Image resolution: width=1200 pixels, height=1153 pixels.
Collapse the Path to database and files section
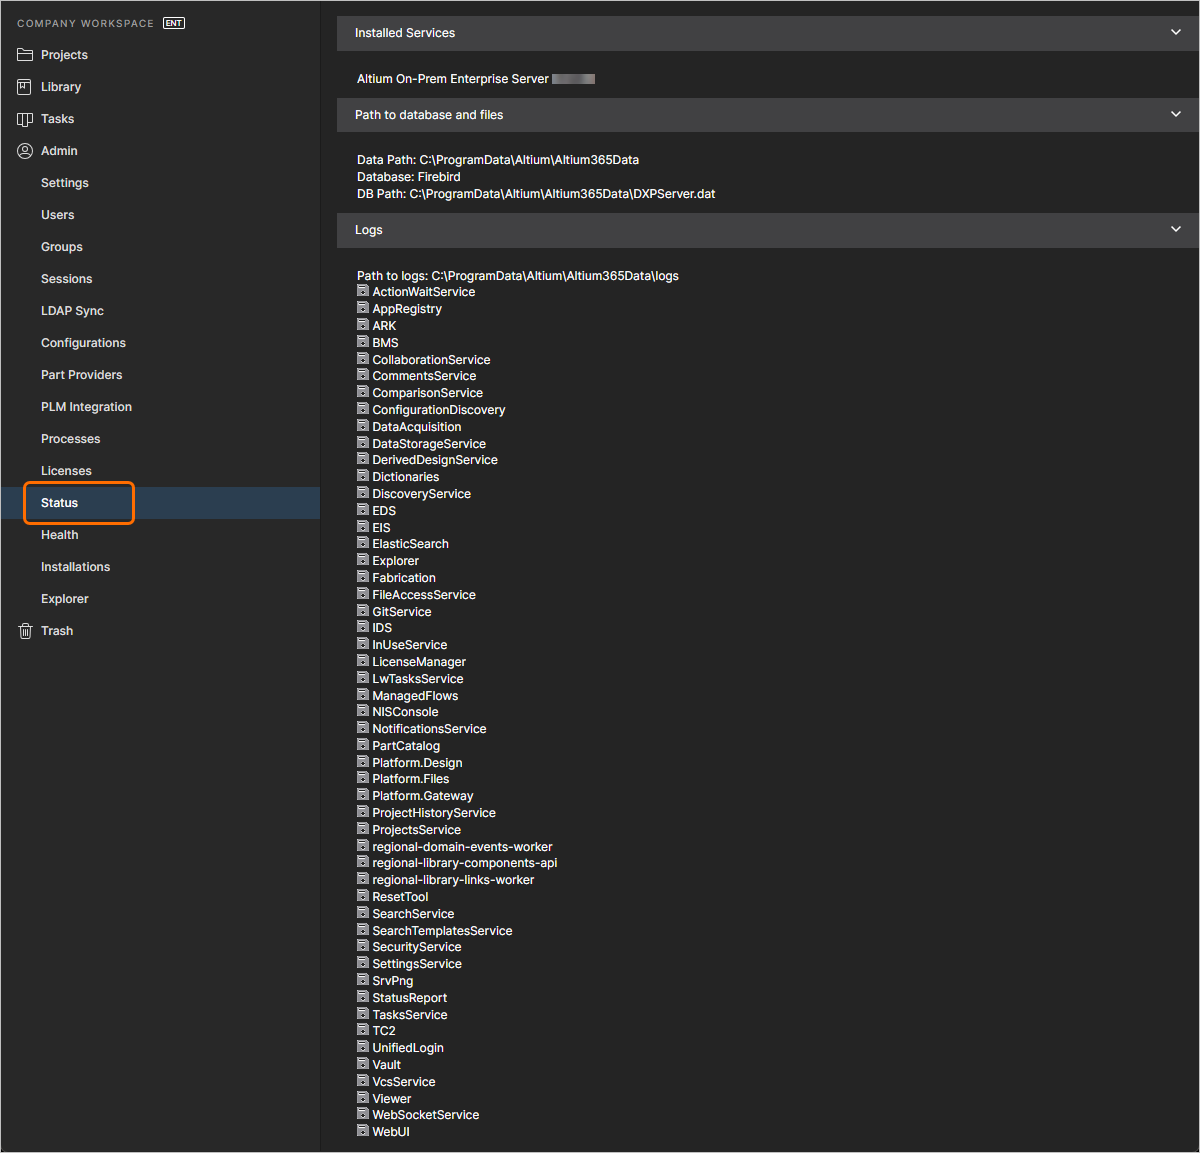pos(1176,114)
